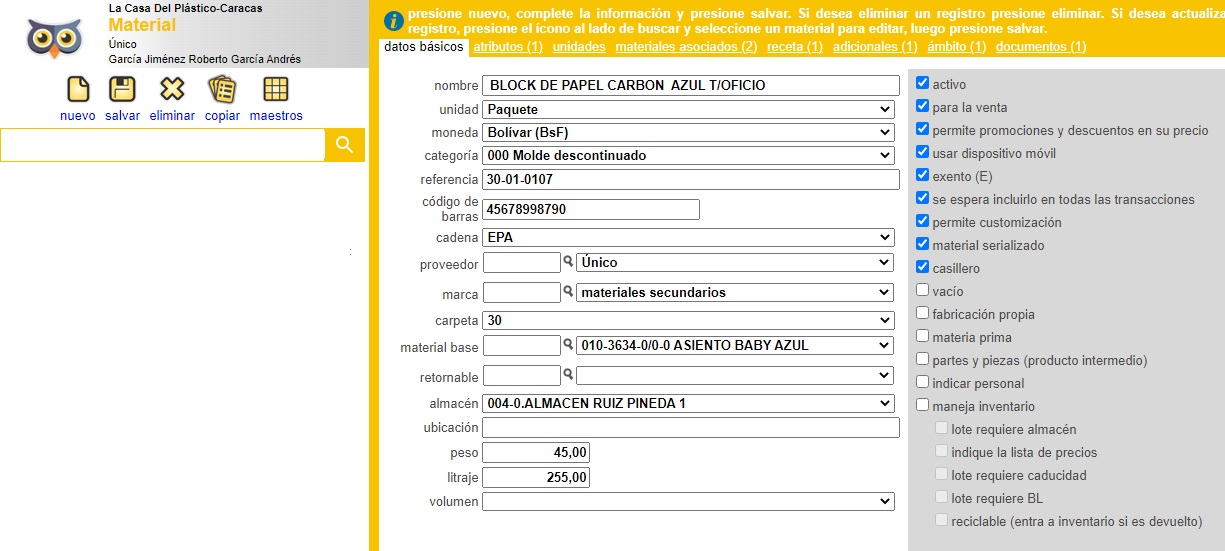Open the volumen dropdown
This screenshot has height=551, width=1225.
point(688,501)
